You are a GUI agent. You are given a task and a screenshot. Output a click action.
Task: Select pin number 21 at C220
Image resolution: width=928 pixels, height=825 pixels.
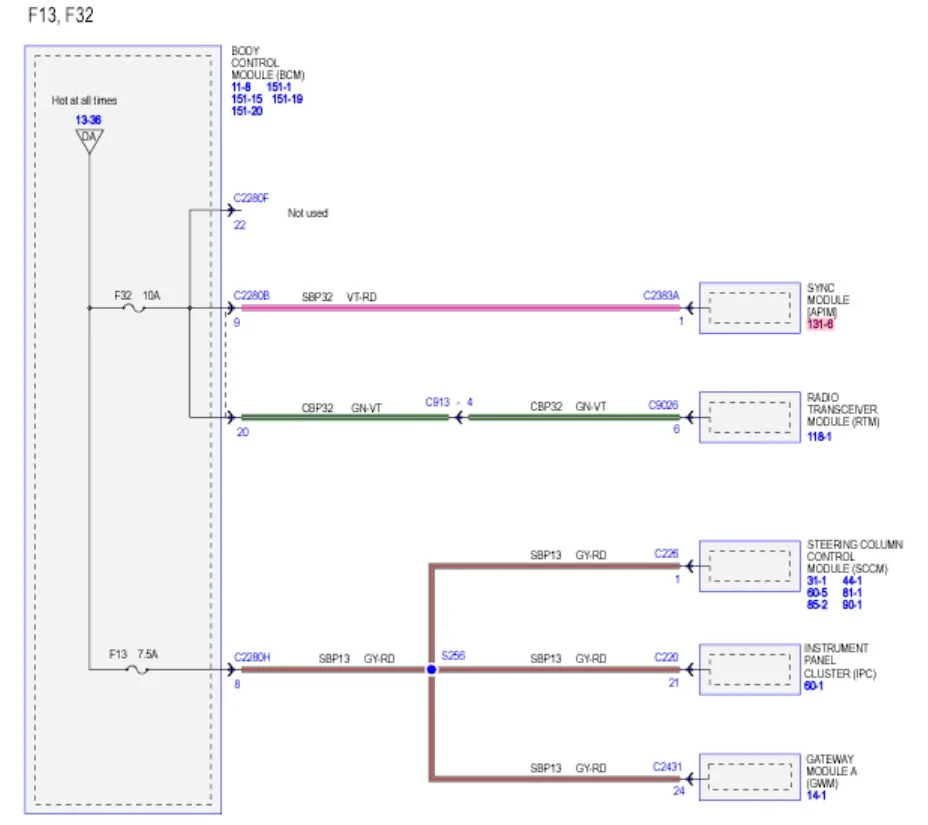674,682
